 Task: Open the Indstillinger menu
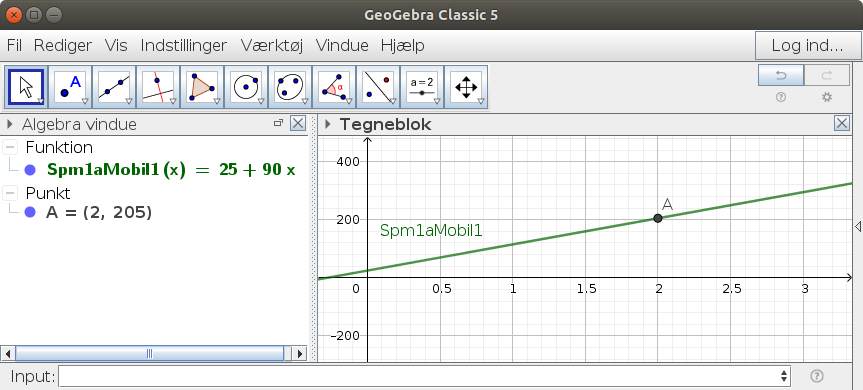[x=183, y=45]
